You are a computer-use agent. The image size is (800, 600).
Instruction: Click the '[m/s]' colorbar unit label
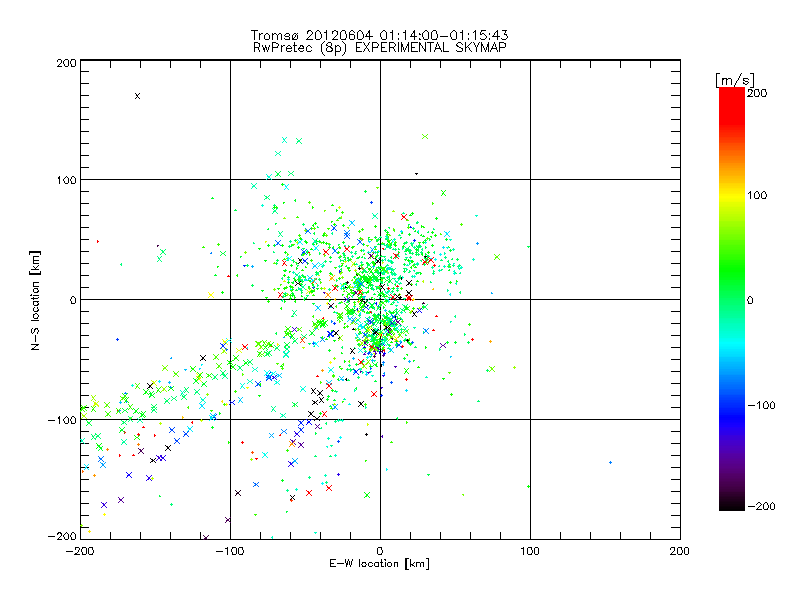point(735,80)
